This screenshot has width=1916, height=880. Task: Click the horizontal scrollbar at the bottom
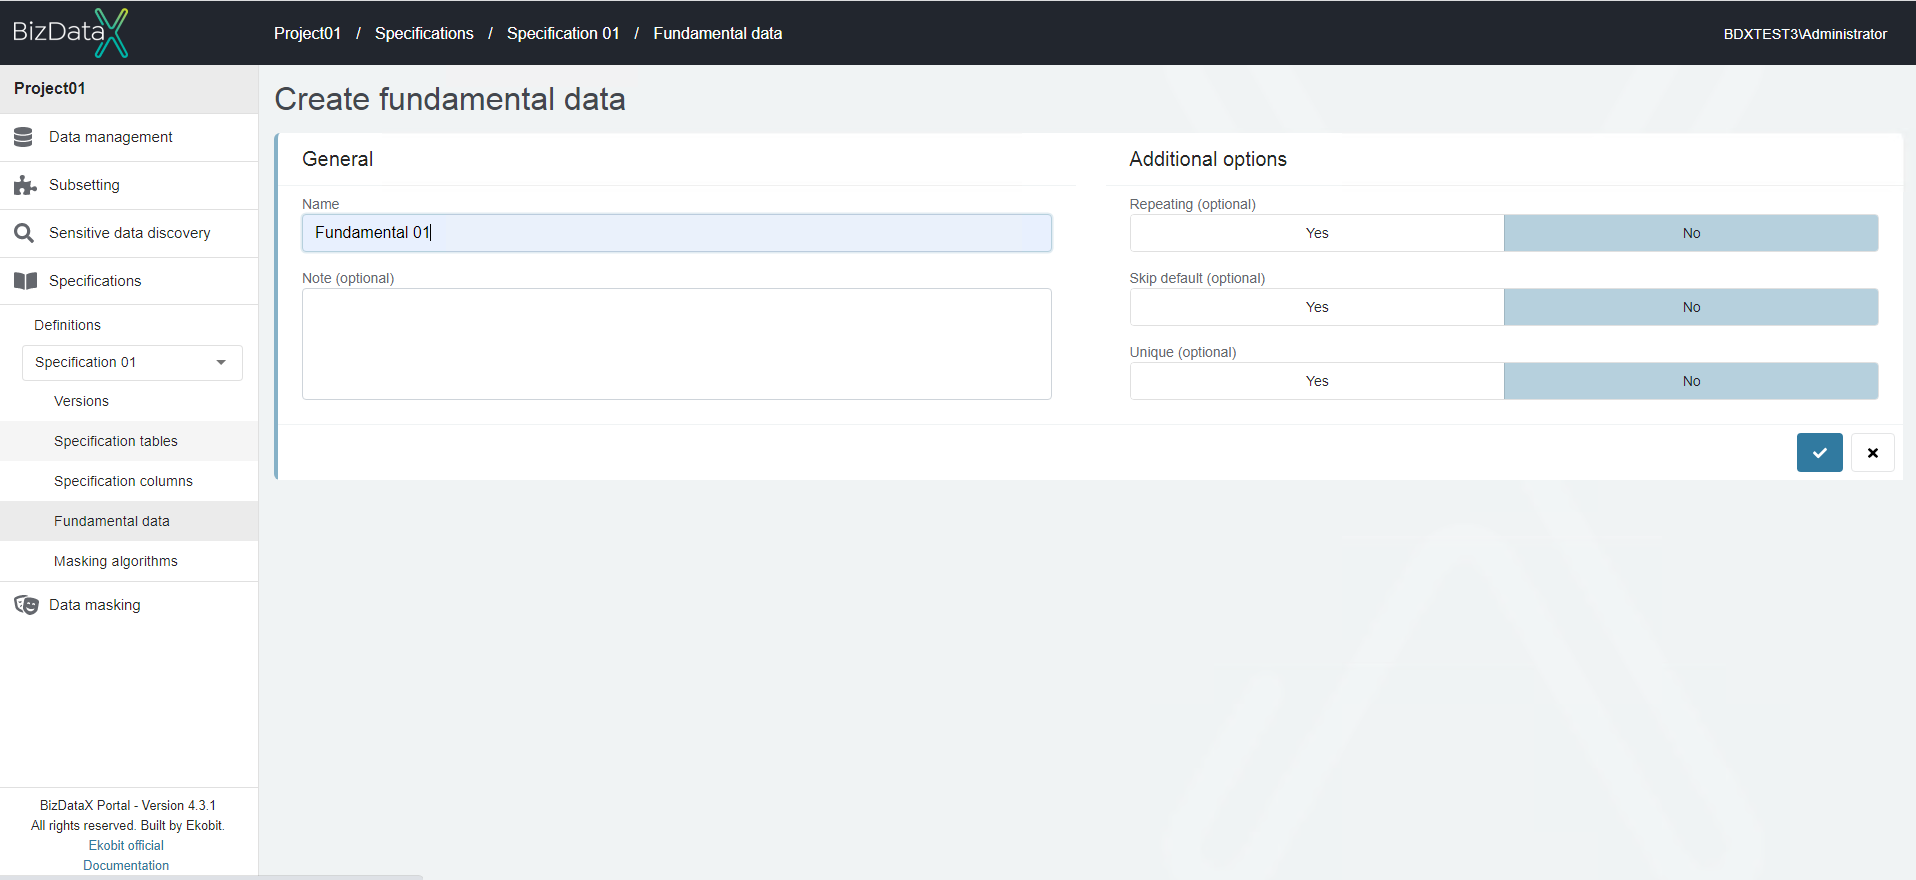[211, 877]
